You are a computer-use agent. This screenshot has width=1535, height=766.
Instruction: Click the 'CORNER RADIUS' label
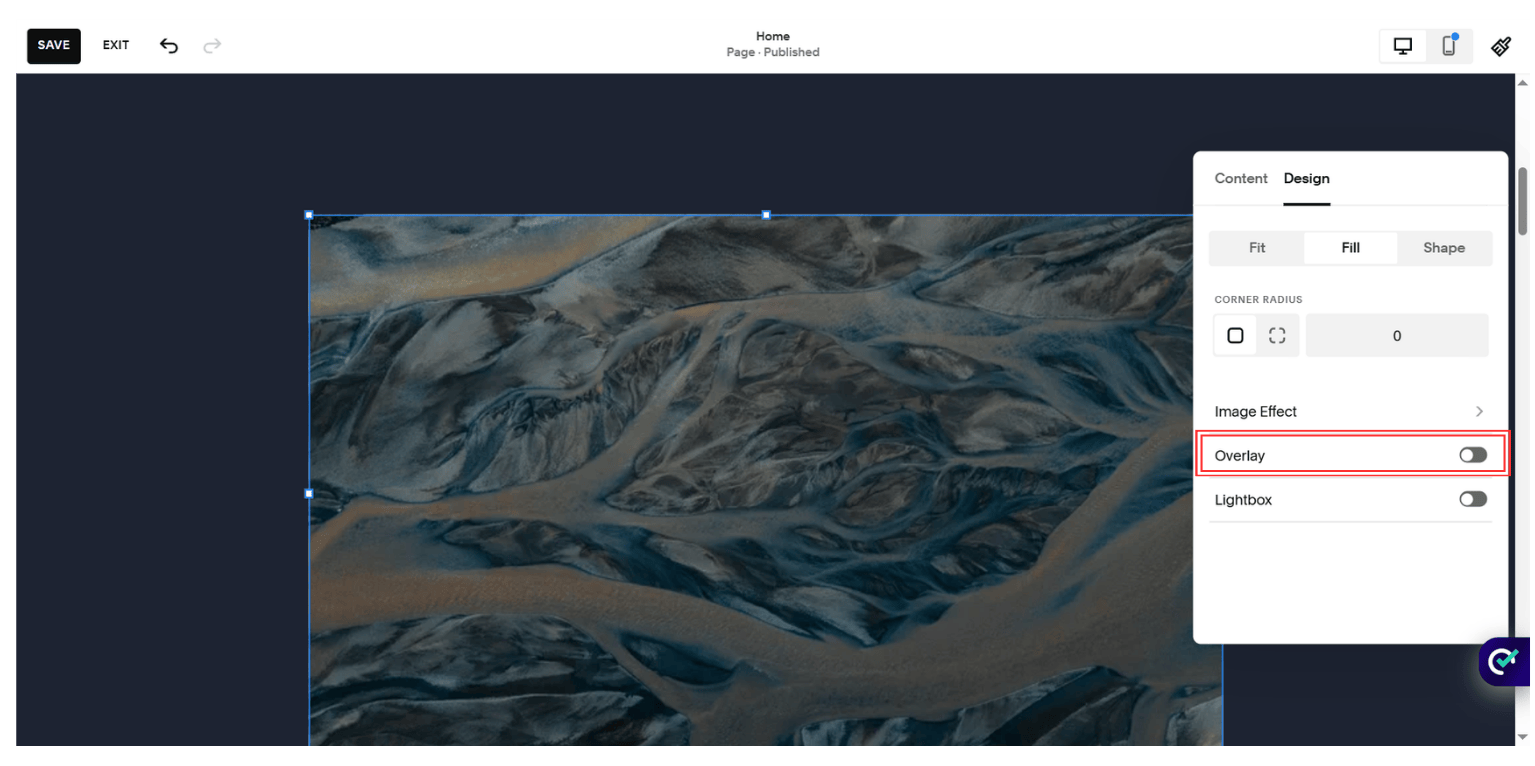click(x=1258, y=300)
